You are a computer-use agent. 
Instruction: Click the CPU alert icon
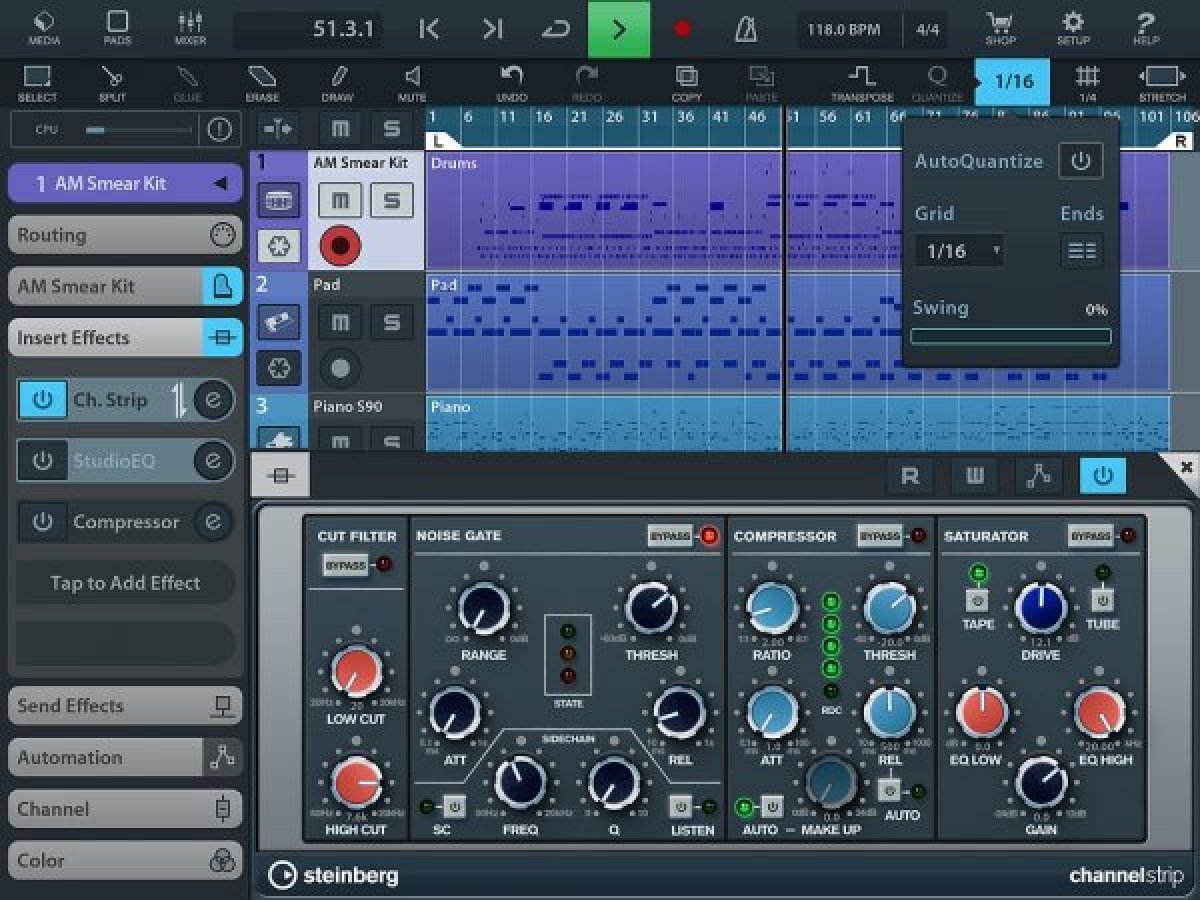coord(219,130)
